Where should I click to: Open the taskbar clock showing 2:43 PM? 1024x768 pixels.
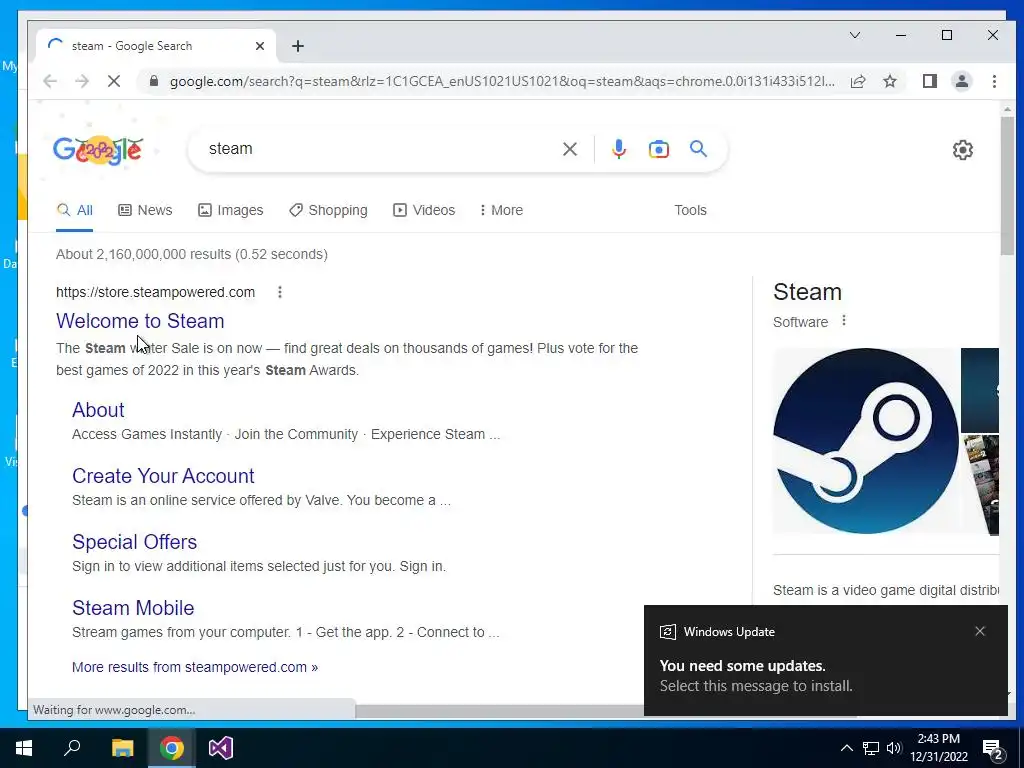pyautogui.click(x=938, y=748)
